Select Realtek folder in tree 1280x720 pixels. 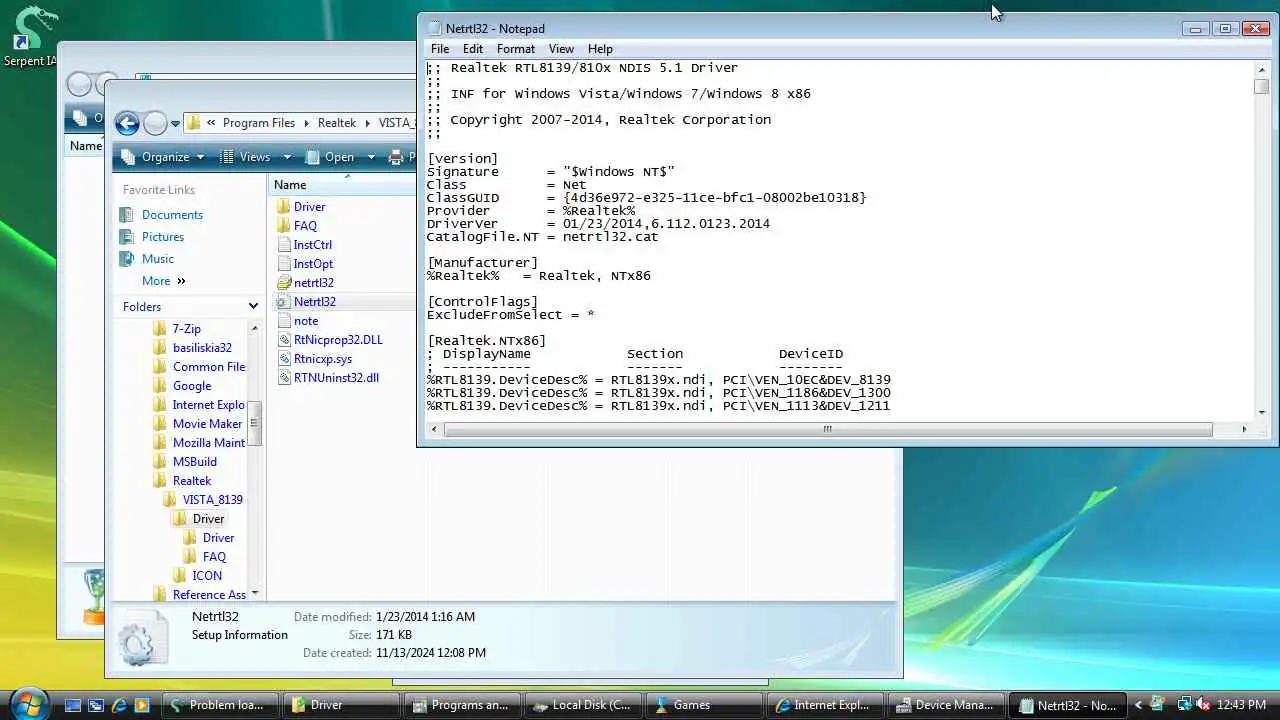191,481
